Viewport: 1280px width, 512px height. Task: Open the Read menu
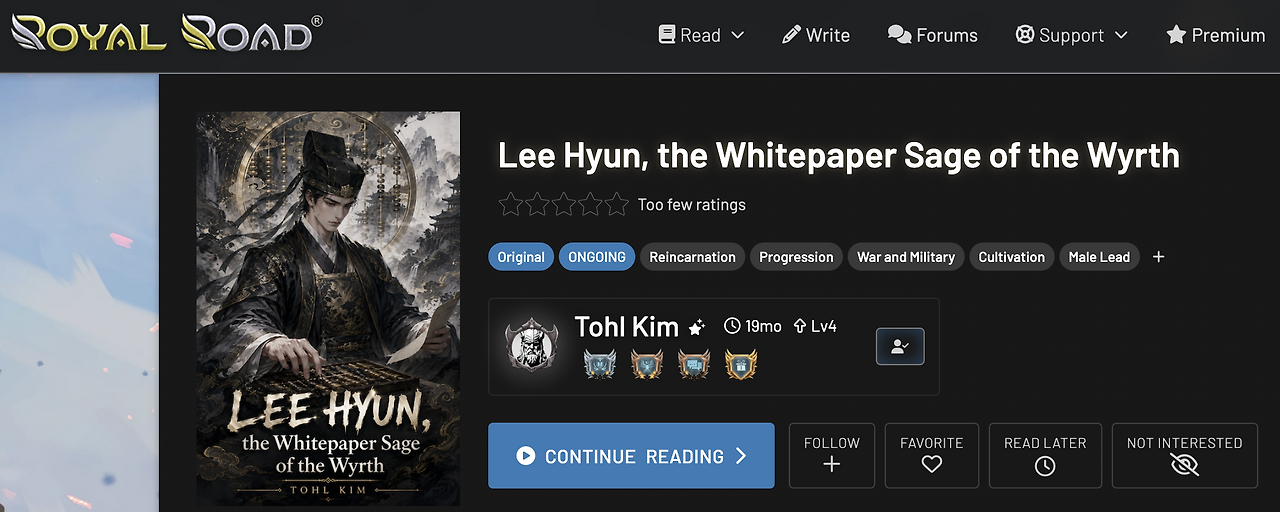pyautogui.click(x=701, y=35)
